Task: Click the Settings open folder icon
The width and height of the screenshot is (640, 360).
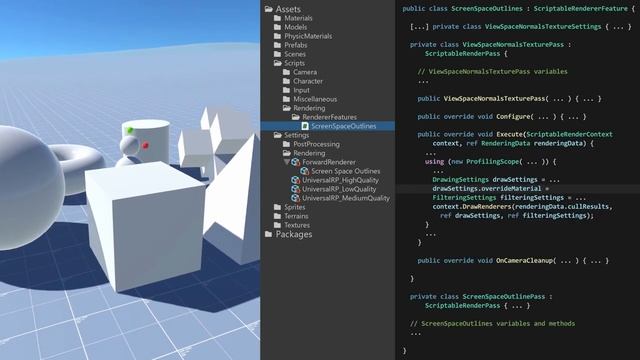Action: tap(278, 135)
